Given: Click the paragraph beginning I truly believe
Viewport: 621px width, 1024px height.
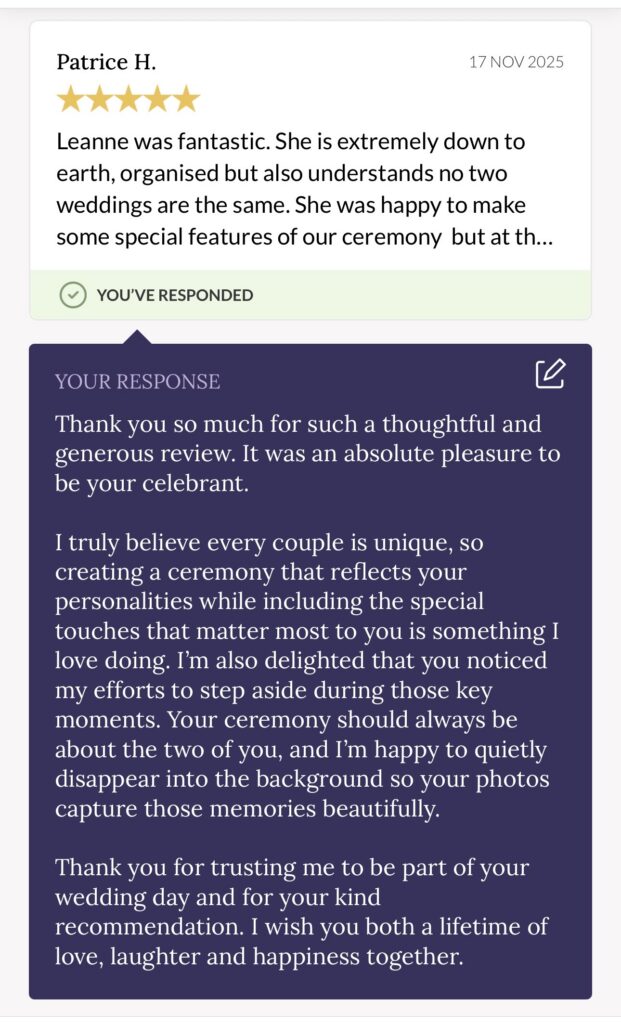Looking at the screenshot, I should tap(307, 675).
